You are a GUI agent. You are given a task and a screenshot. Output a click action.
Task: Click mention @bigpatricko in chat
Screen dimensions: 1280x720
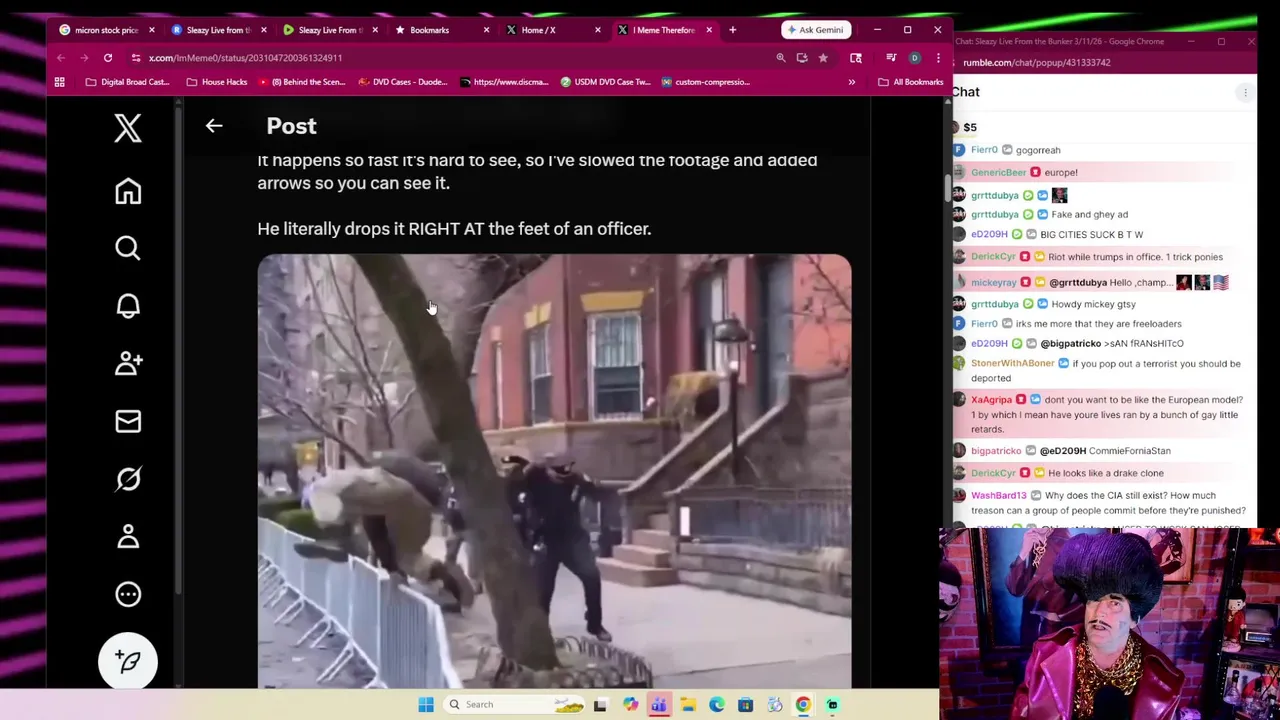(x=1070, y=344)
